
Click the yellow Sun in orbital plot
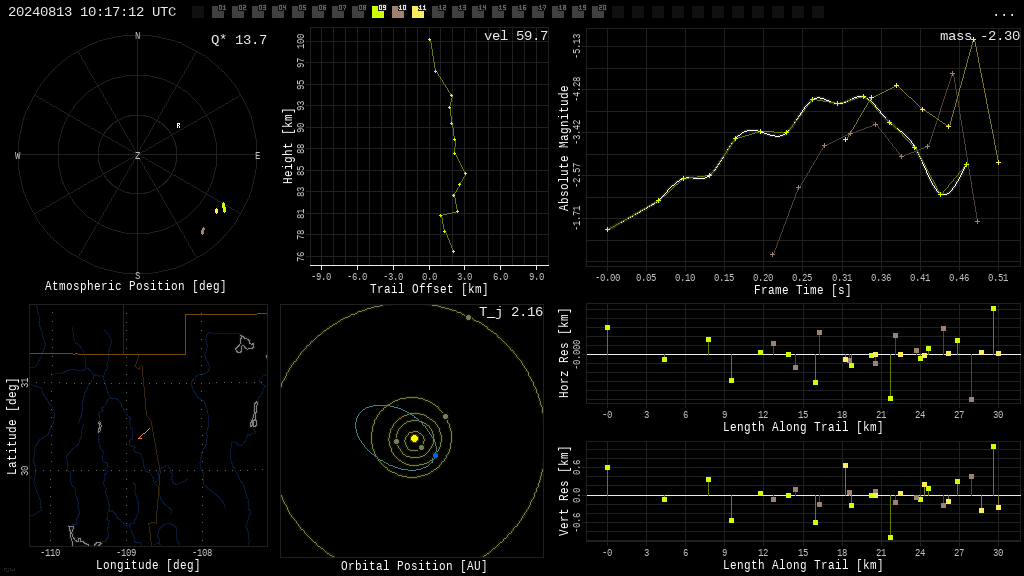pos(414,438)
